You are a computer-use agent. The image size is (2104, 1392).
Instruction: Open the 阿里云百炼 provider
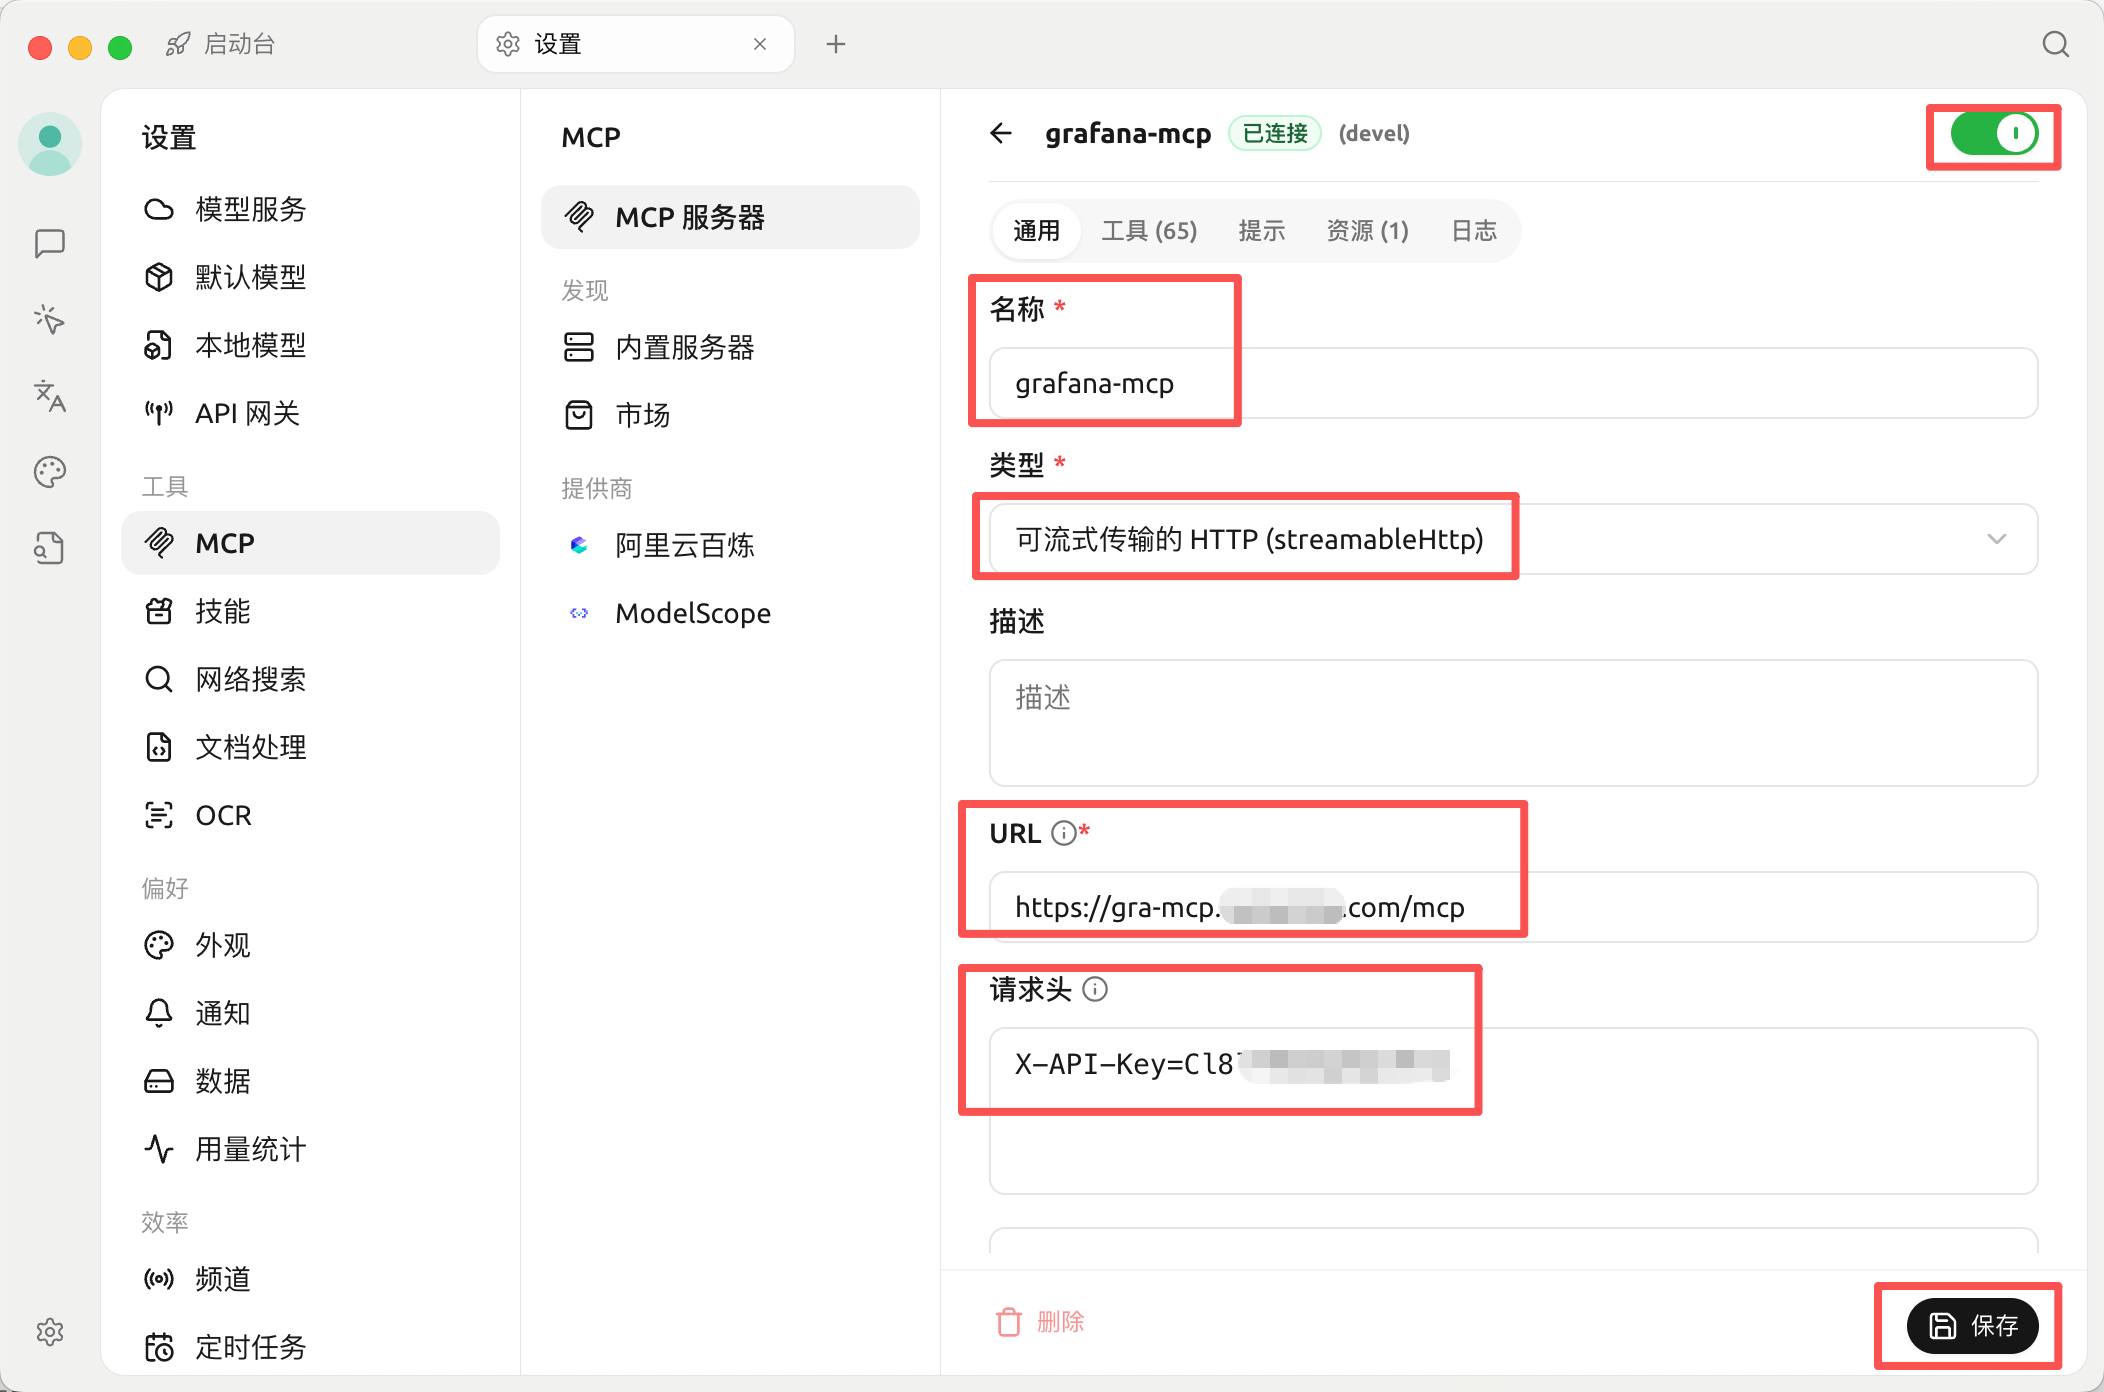tap(730, 545)
